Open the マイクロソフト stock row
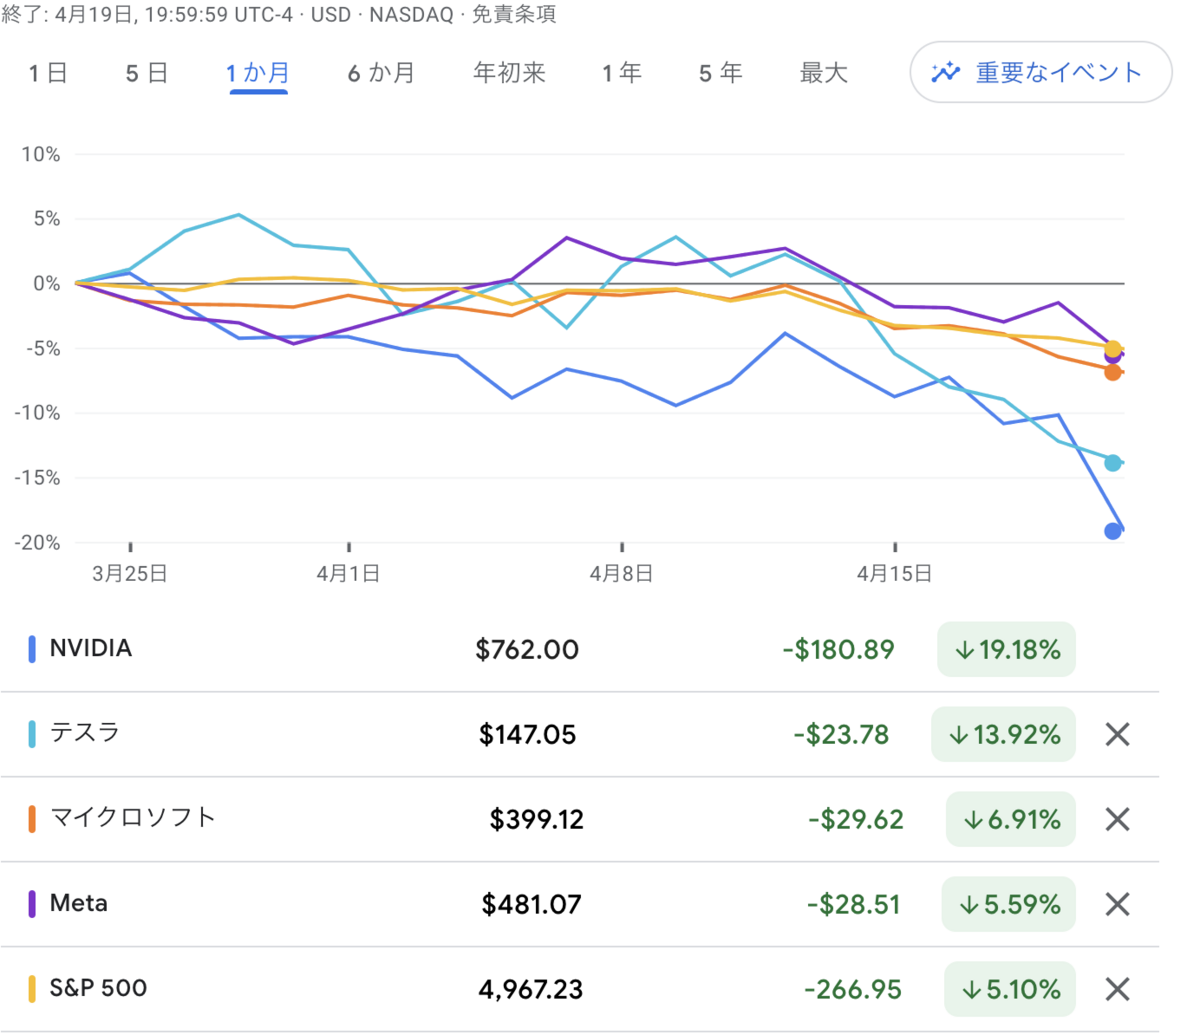This screenshot has width=1200, height=1035. click(580, 819)
